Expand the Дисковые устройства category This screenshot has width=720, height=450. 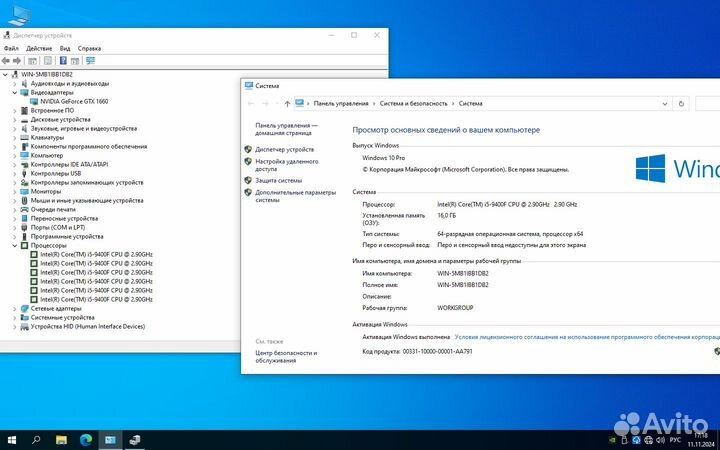click(x=15, y=119)
